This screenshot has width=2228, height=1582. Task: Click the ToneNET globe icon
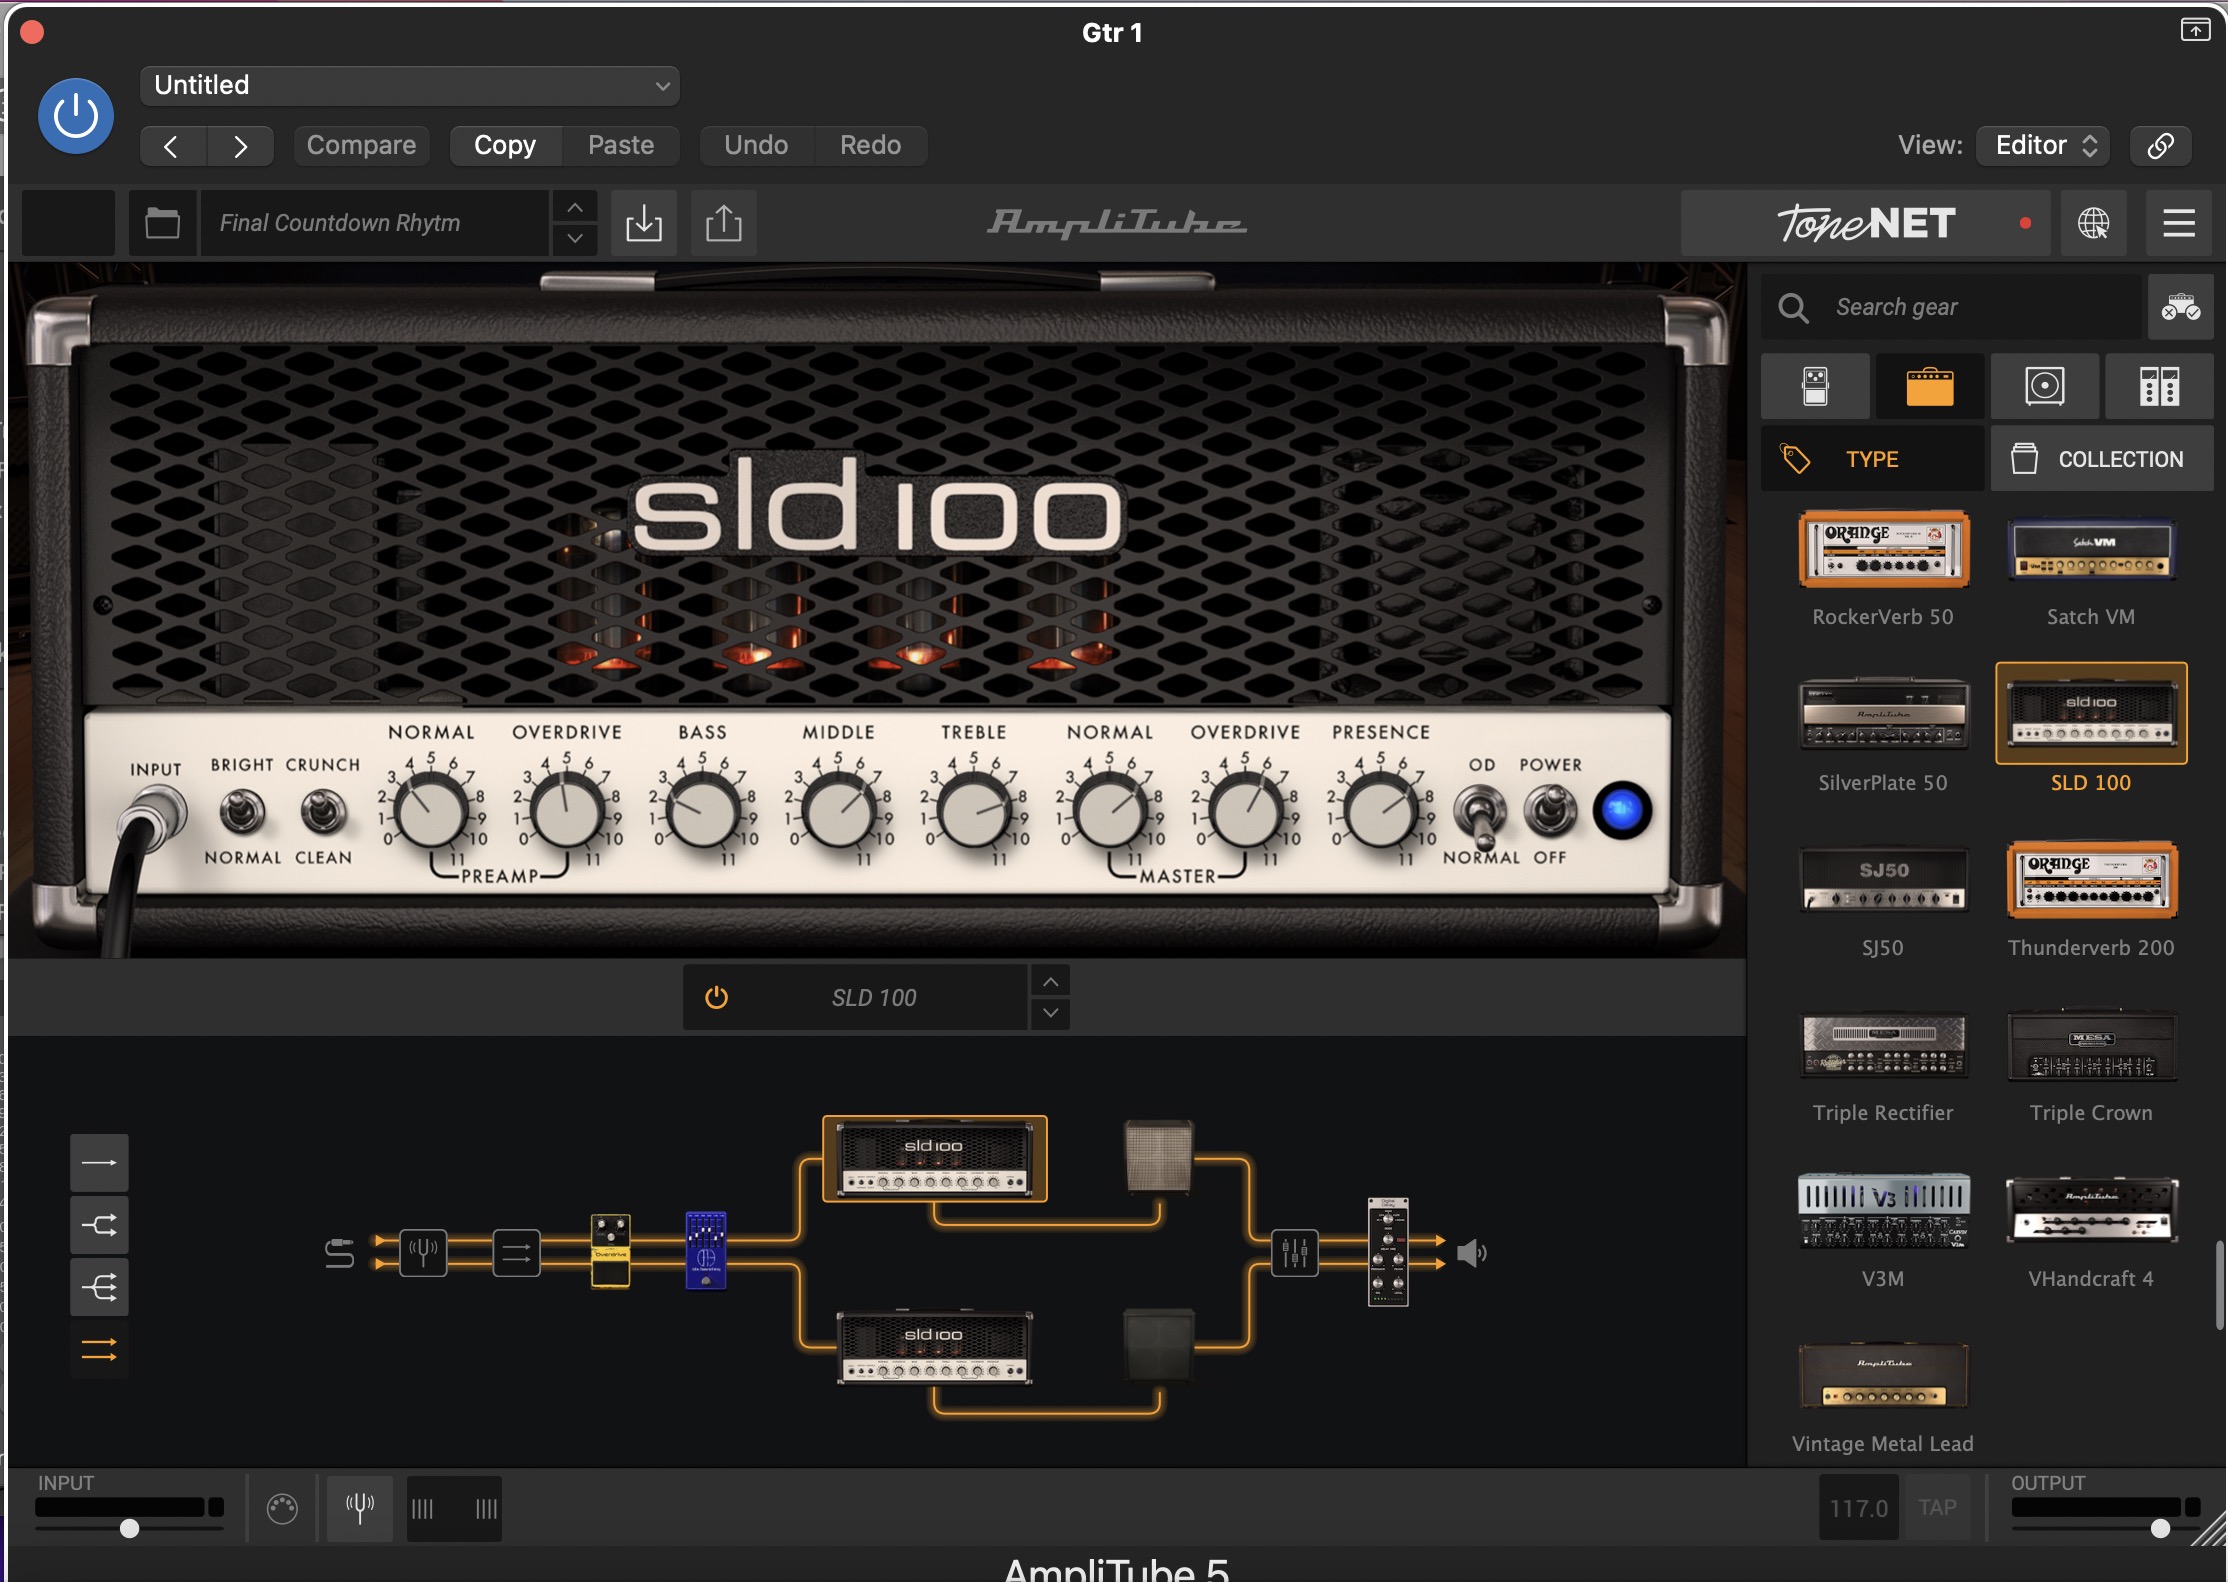point(2094,223)
